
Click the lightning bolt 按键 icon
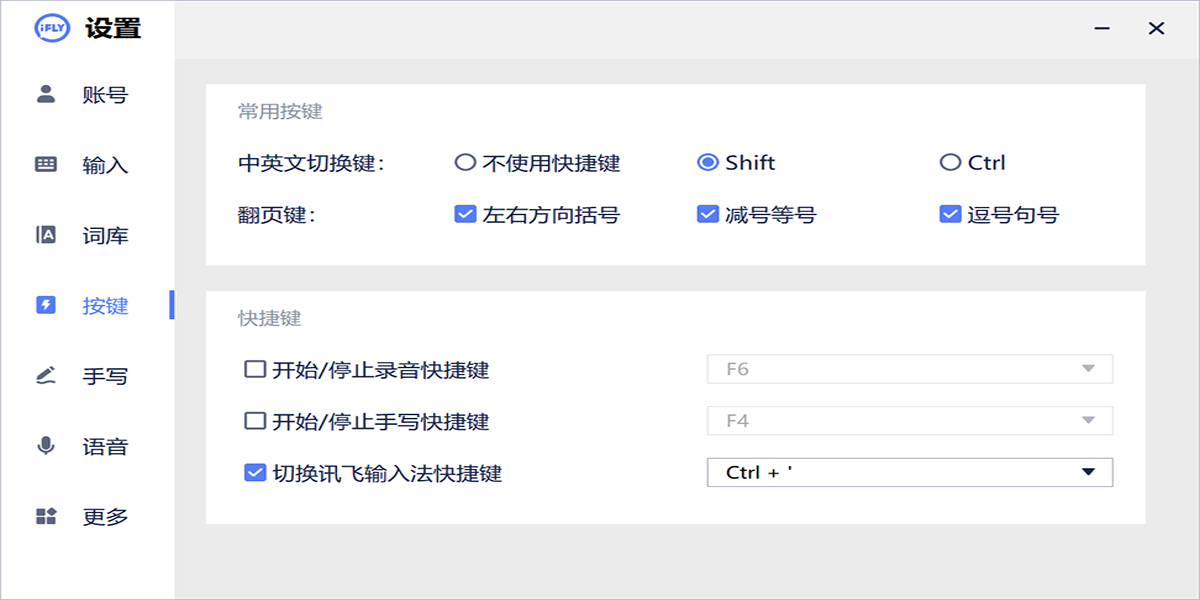[x=44, y=305]
